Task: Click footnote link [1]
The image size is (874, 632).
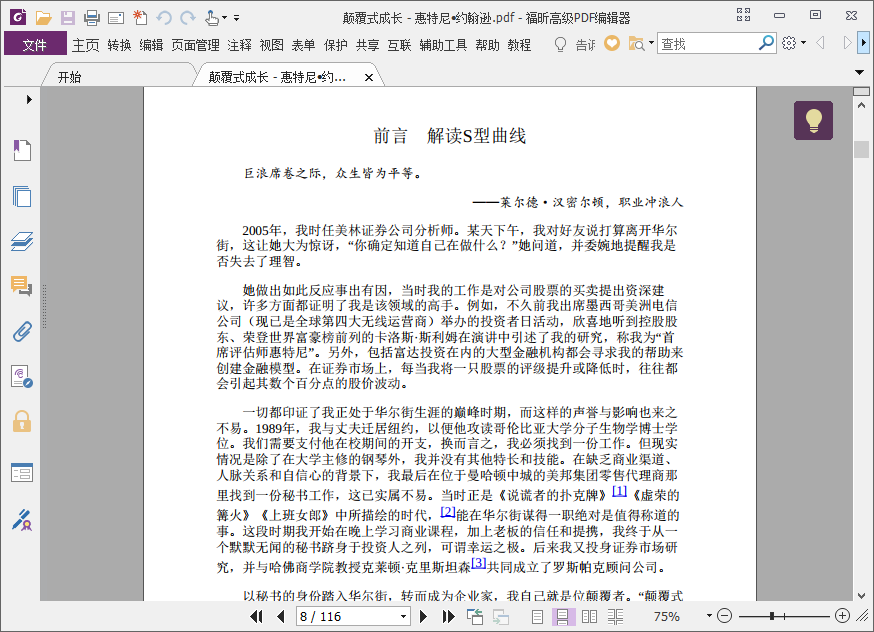Action: point(619,491)
